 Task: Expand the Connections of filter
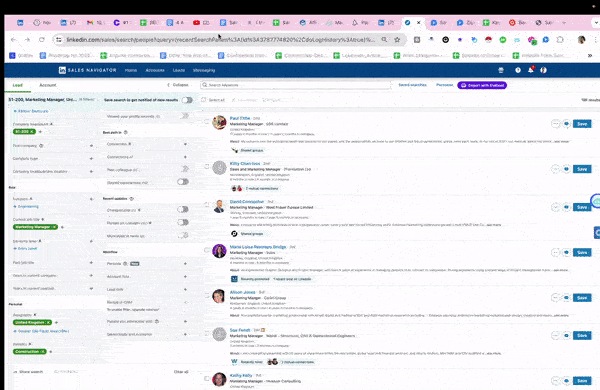pos(185,157)
